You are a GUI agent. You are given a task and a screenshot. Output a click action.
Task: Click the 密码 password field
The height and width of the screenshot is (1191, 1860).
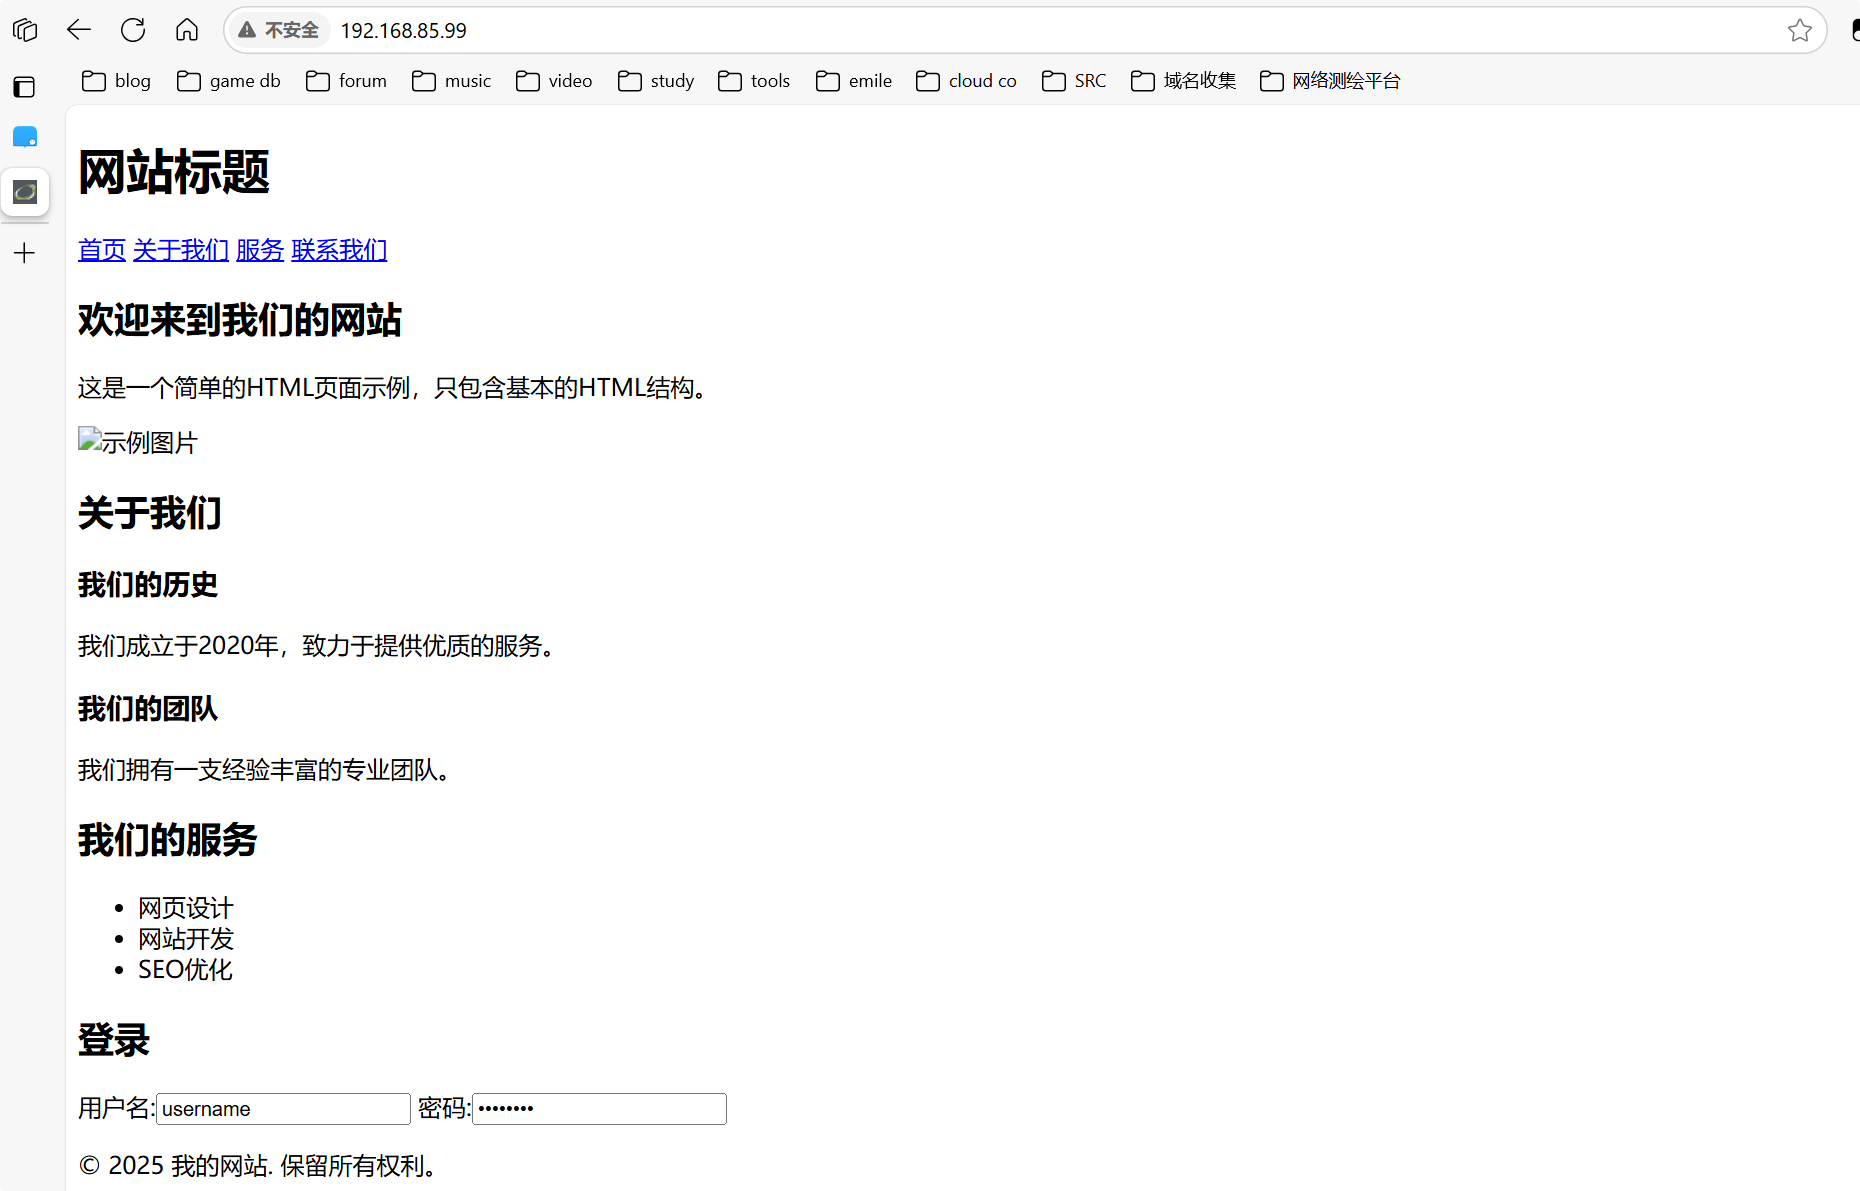point(599,1109)
